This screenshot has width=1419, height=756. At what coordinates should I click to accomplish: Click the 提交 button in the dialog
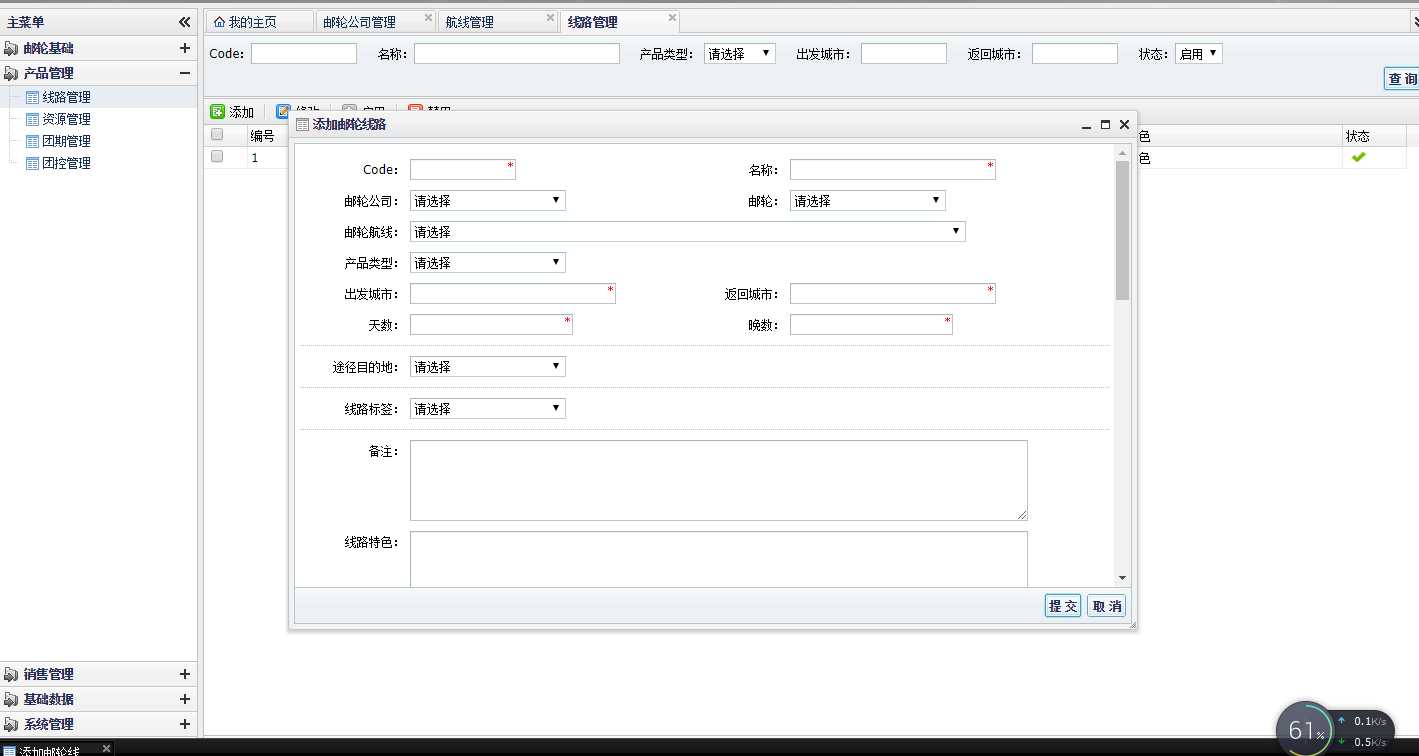1063,606
